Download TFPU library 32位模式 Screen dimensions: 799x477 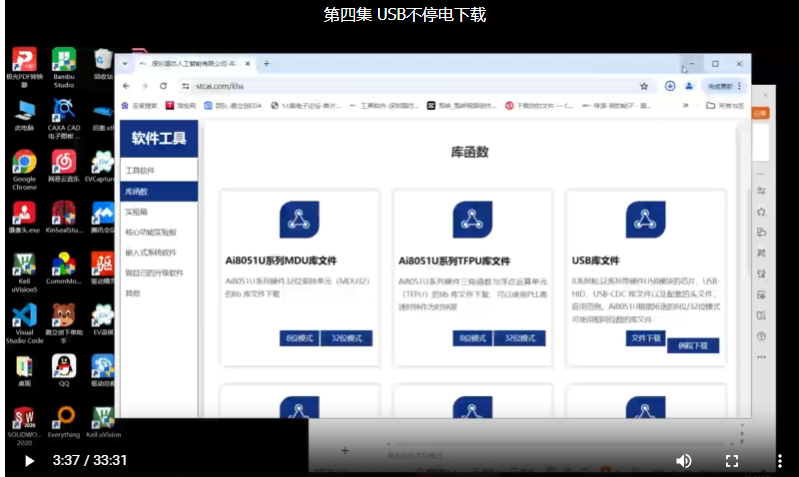(520, 338)
